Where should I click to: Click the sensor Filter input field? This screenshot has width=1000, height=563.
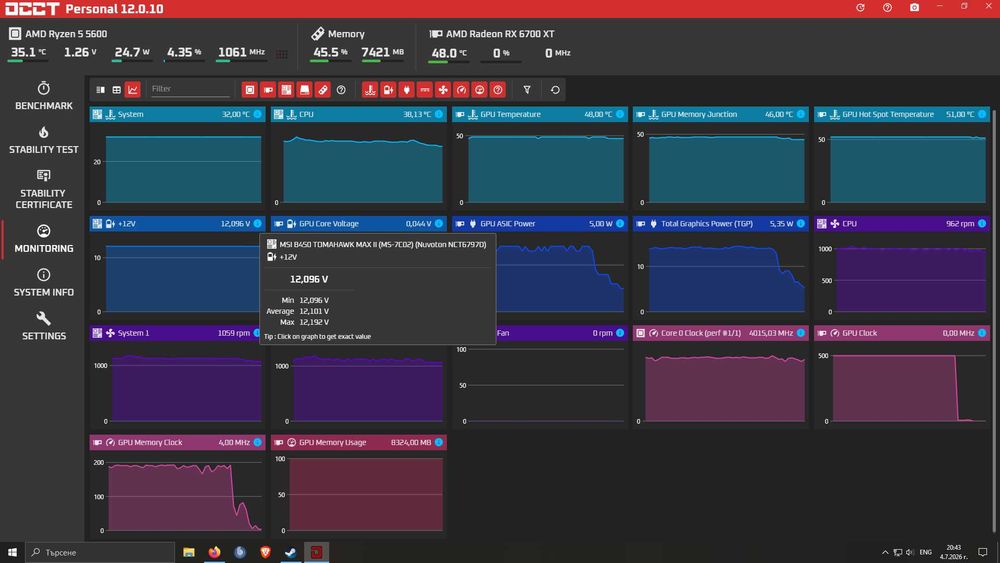189,89
